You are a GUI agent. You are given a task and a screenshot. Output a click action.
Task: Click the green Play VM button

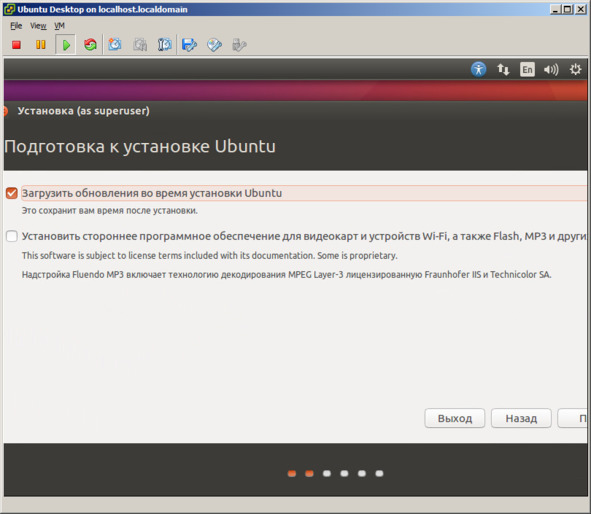(x=66, y=45)
